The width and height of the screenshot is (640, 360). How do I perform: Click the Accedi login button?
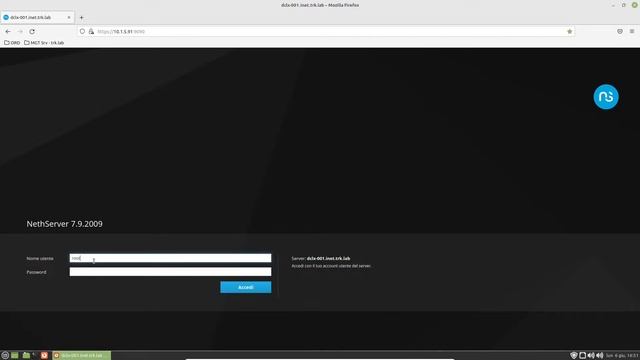click(x=246, y=287)
